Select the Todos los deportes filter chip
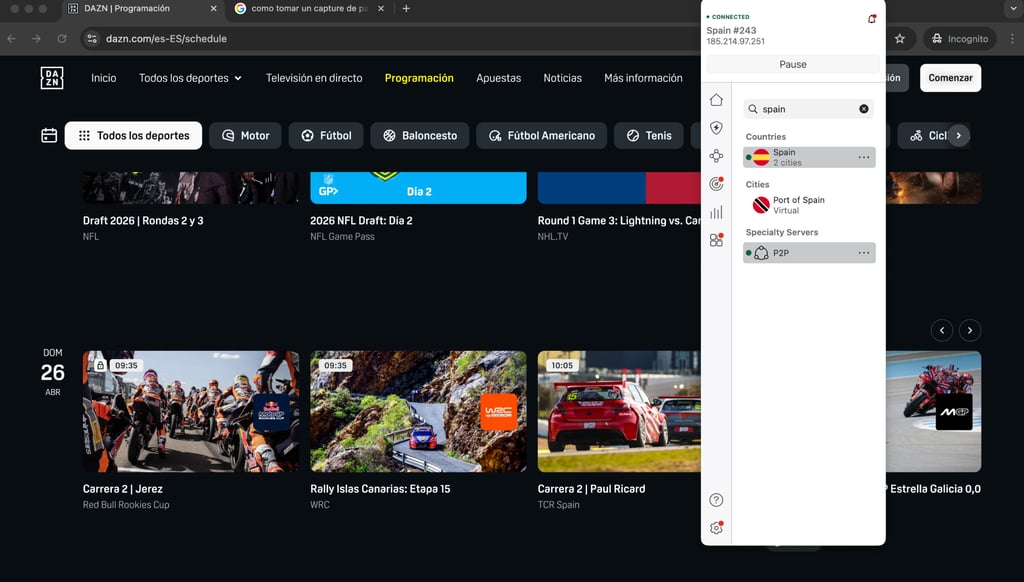Viewport: 1024px width, 582px height. click(x=133, y=135)
